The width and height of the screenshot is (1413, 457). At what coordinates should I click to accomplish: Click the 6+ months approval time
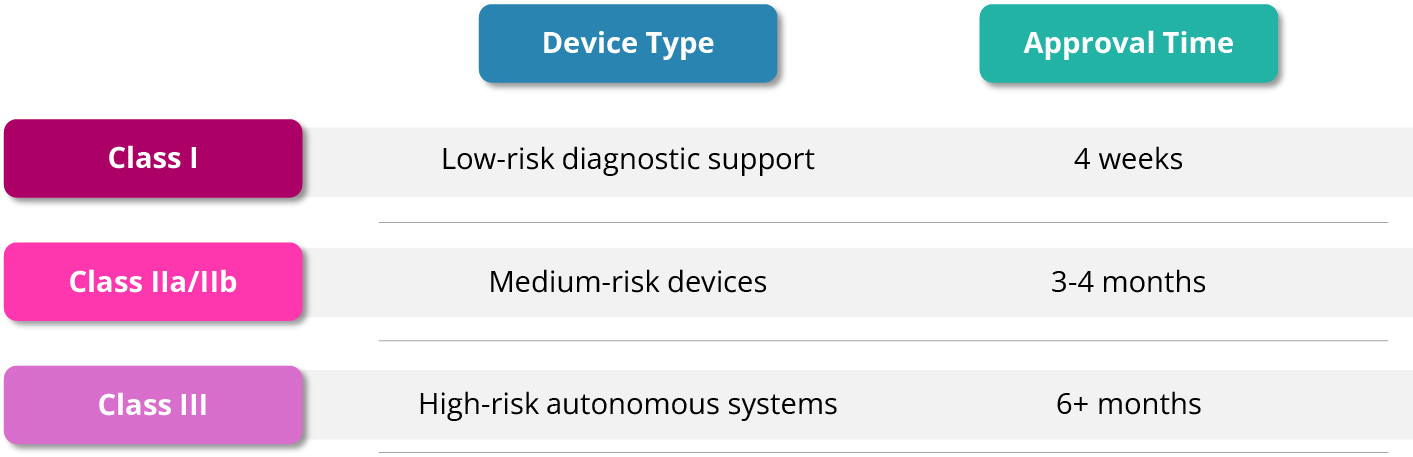[1128, 404]
